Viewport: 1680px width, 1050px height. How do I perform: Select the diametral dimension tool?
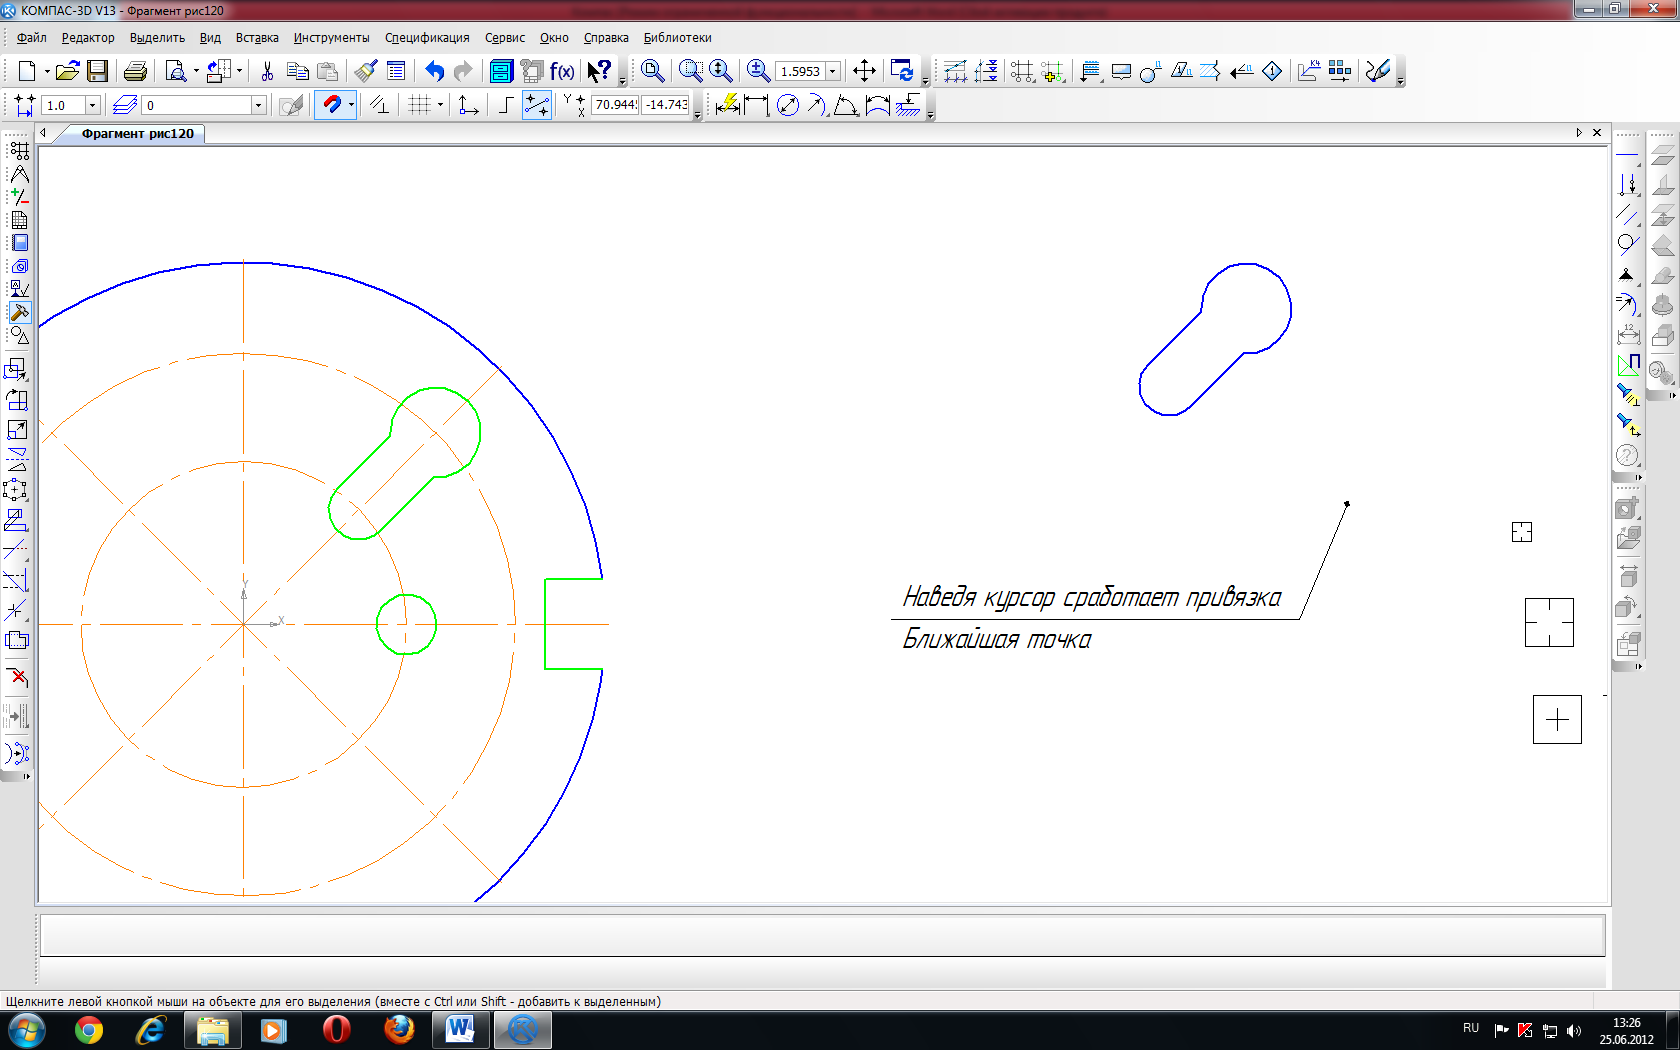pos(788,105)
